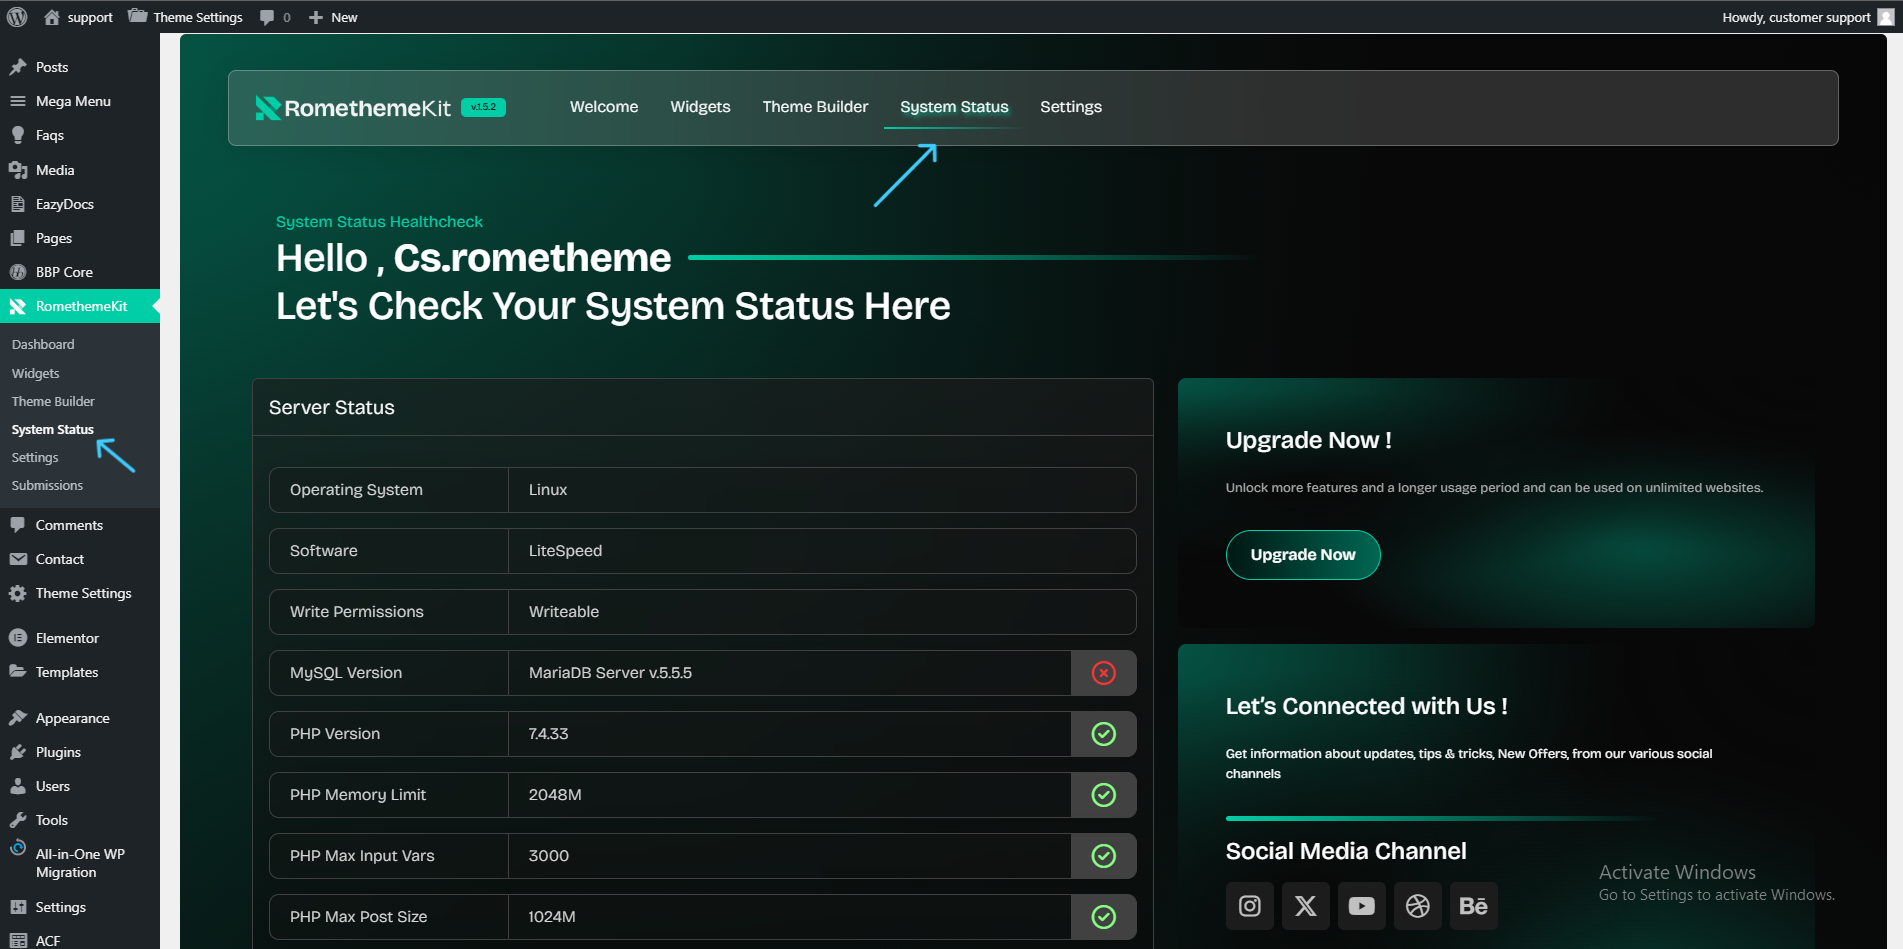Open System Status submenu in the sidebar
Viewport: 1903px width, 949px height.
pyautogui.click(x=53, y=429)
